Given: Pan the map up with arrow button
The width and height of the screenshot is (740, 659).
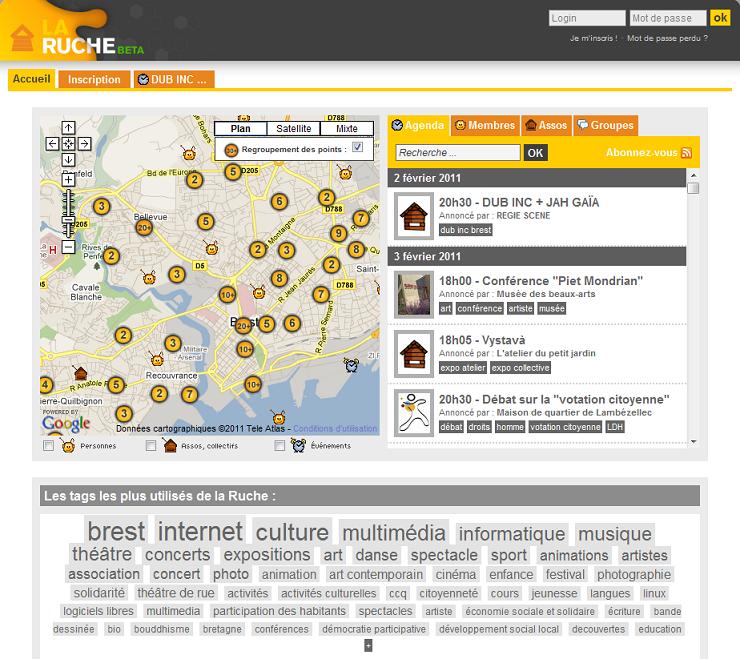Looking at the screenshot, I should [68, 127].
